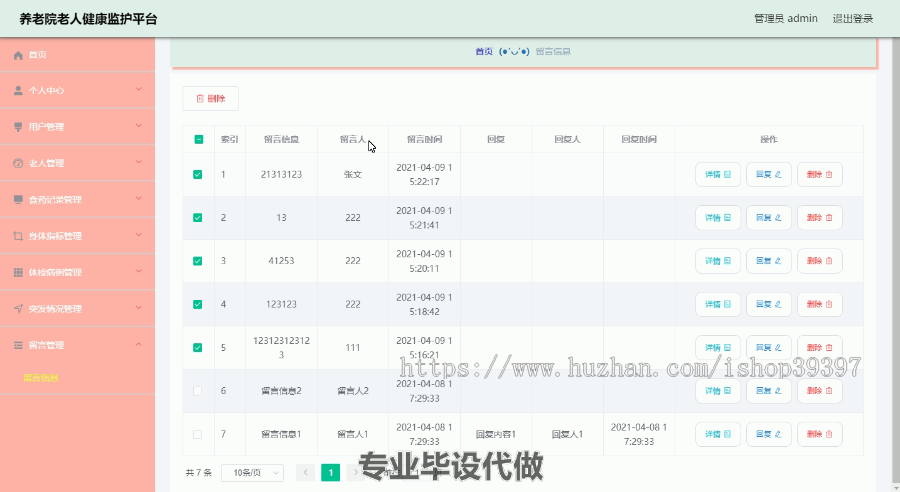Delete message 41253 row

pos(820,261)
